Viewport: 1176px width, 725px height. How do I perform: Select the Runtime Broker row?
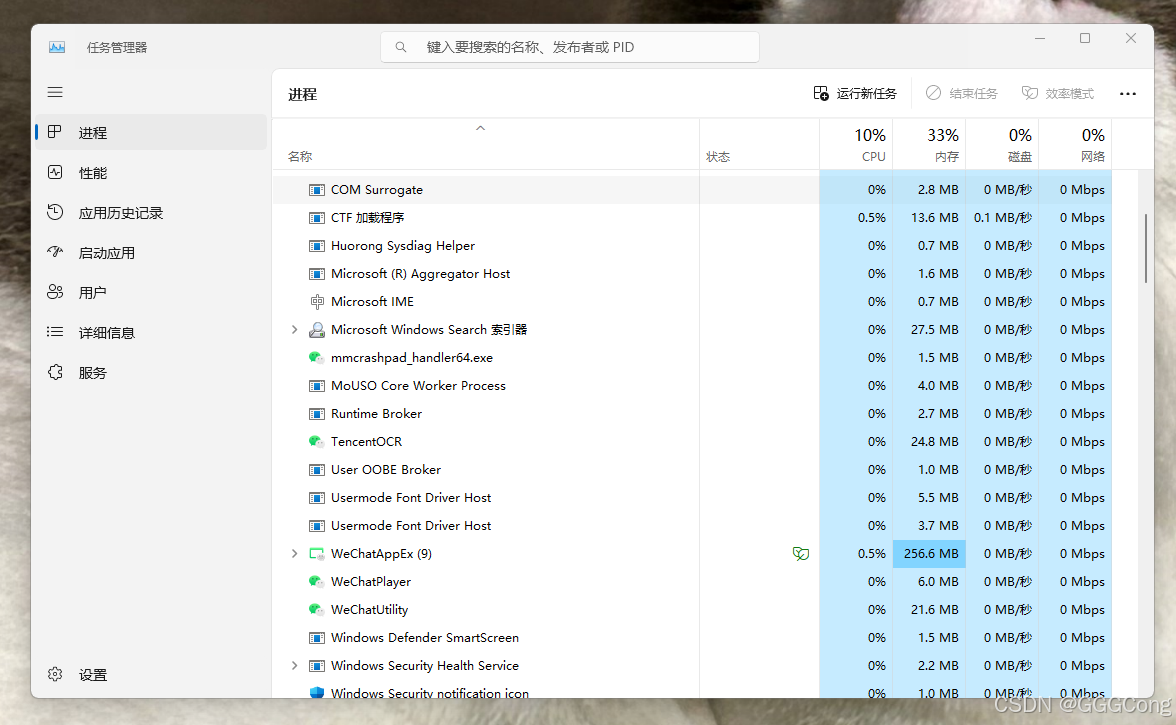[692, 414]
